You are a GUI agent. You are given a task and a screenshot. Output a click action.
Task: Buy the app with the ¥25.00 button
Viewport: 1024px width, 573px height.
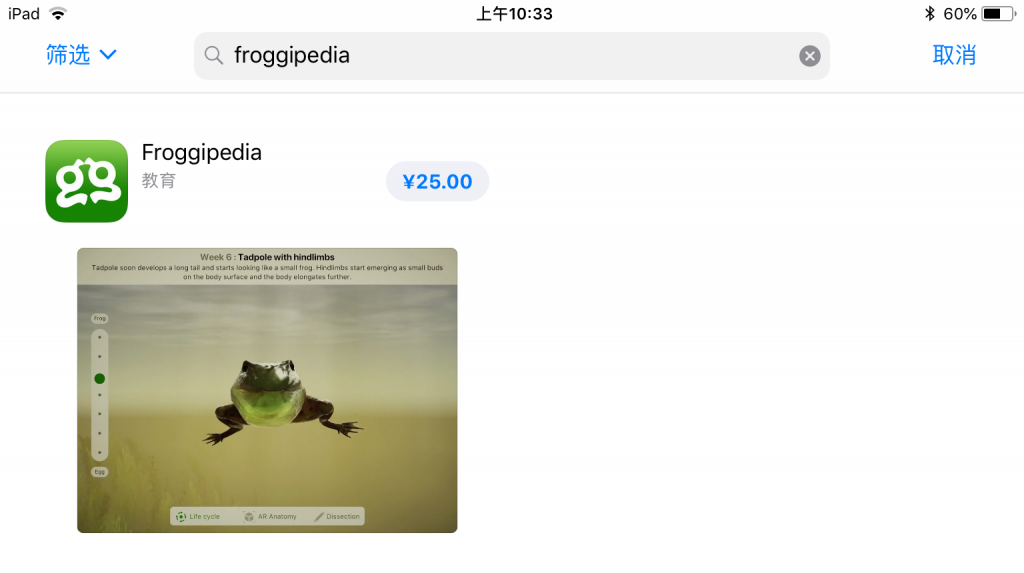coord(437,181)
